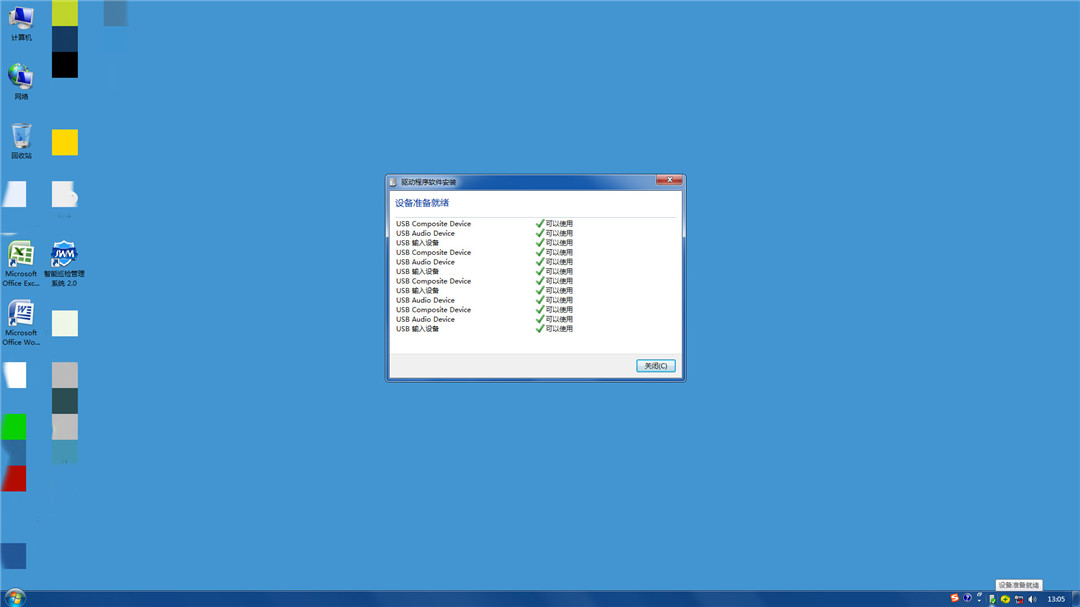This screenshot has width=1080, height=607.
Task: Expand hidden tray icons arrow
Action: [980, 599]
